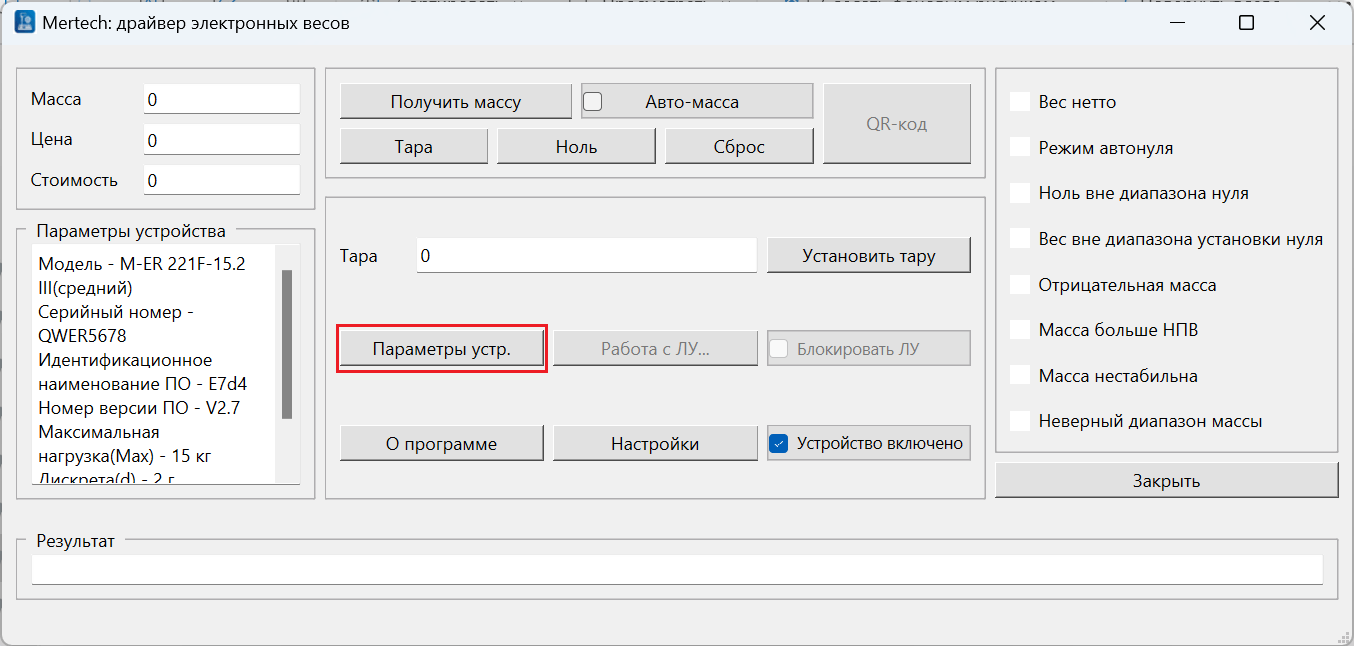This screenshot has height=646, width=1354.
Task: Toggle the Вес нетто checkbox
Action: pyautogui.click(x=1020, y=101)
